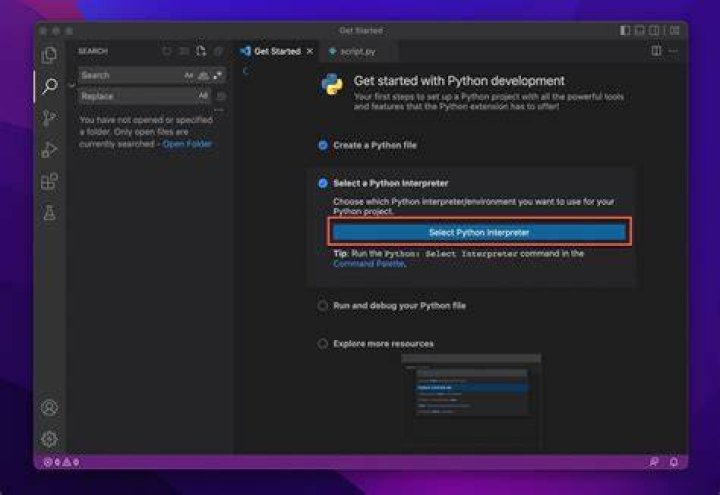Open the Command Palette link
This screenshot has height=495, width=720.
tap(369, 264)
